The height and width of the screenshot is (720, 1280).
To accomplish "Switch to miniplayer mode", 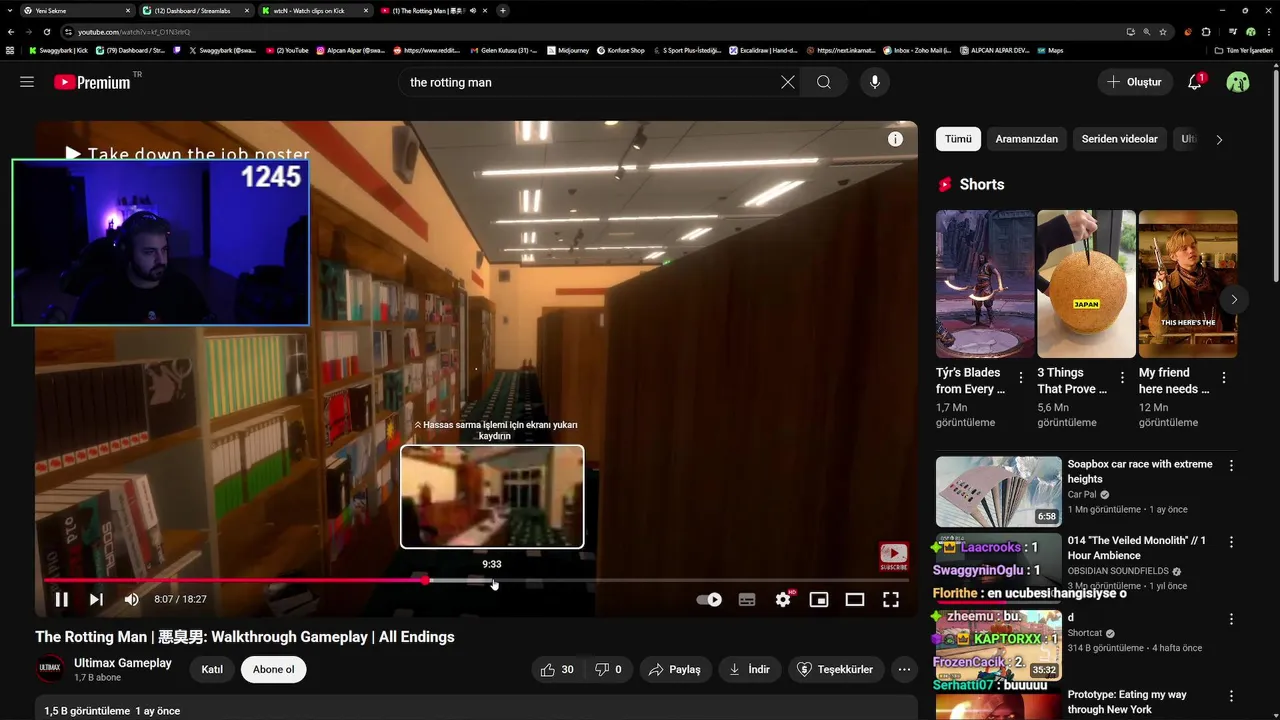I will point(819,600).
